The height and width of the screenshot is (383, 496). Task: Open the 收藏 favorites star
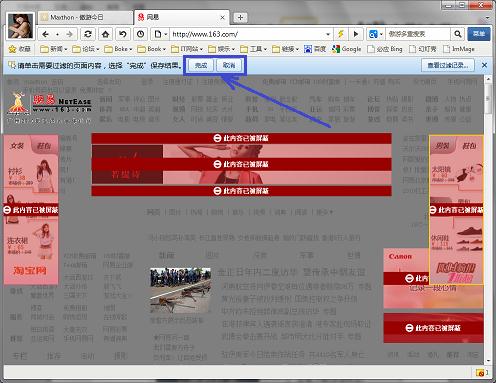[19, 49]
